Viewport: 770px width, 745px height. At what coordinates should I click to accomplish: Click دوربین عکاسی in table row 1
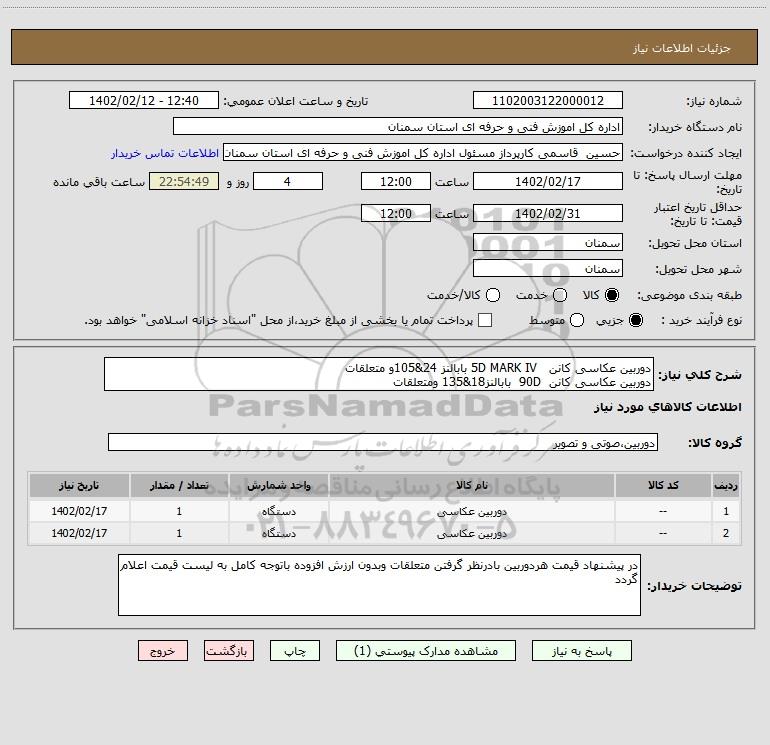tap(471, 511)
